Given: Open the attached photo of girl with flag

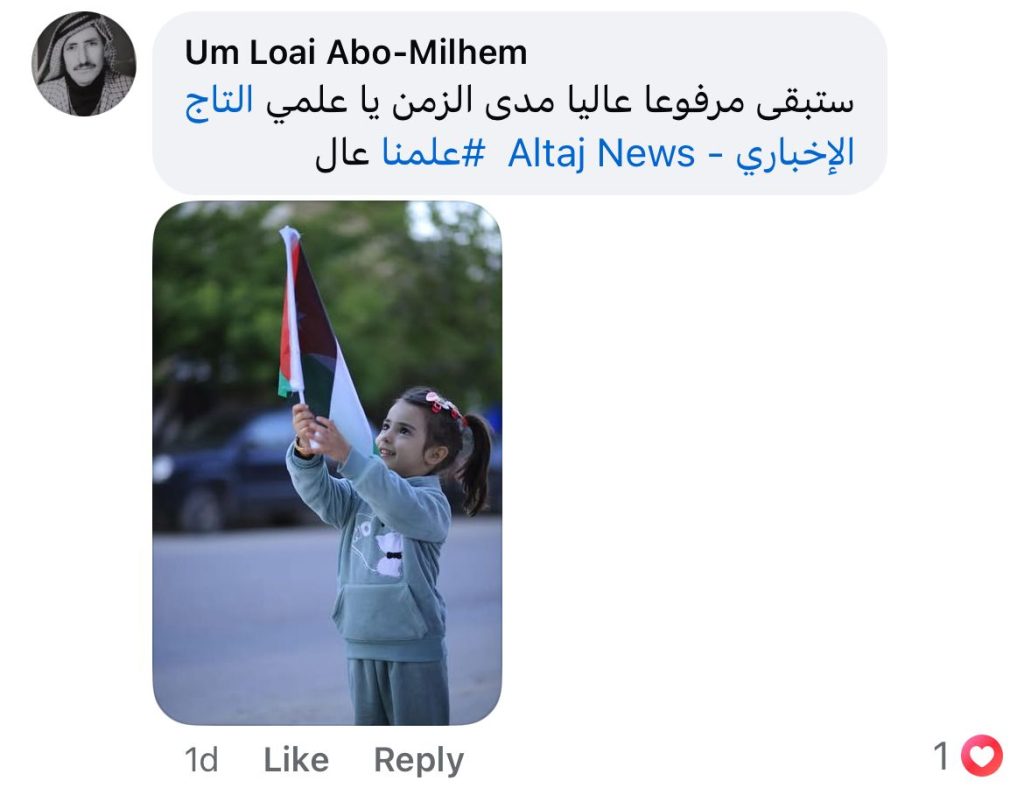Looking at the screenshot, I should tap(327, 463).
